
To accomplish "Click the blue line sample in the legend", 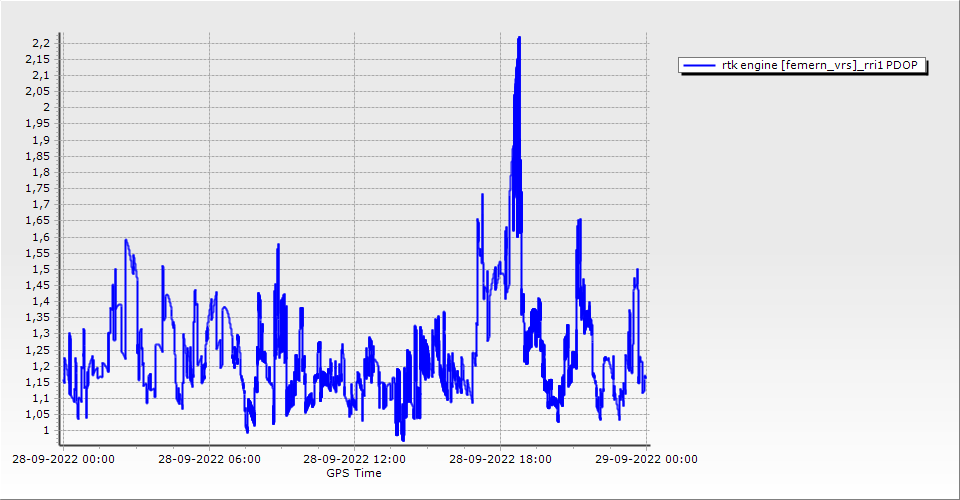I will (x=699, y=66).
